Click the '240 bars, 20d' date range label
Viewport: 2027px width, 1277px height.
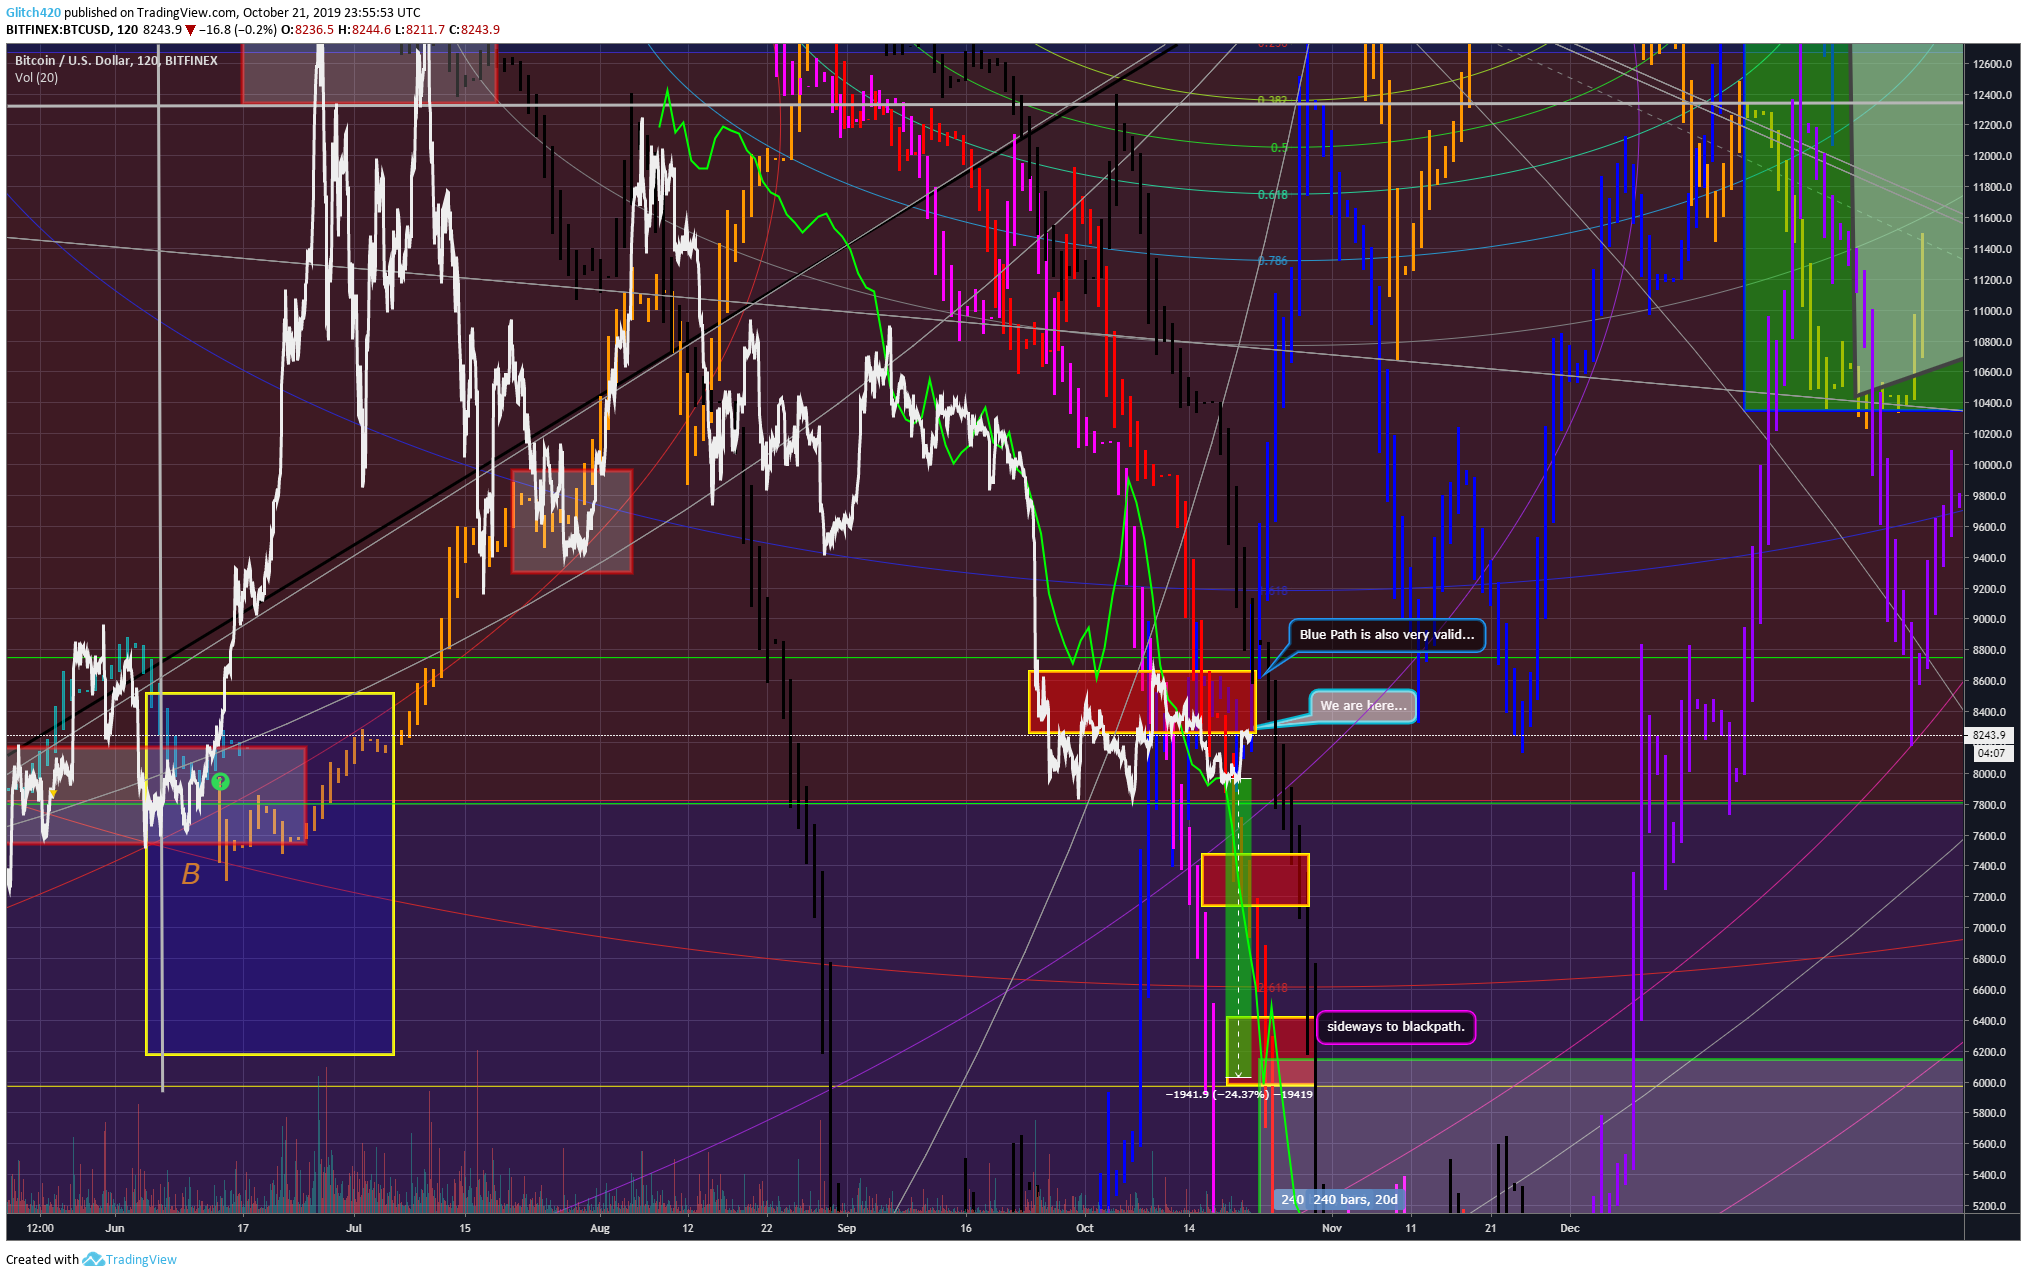click(1355, 1199)
